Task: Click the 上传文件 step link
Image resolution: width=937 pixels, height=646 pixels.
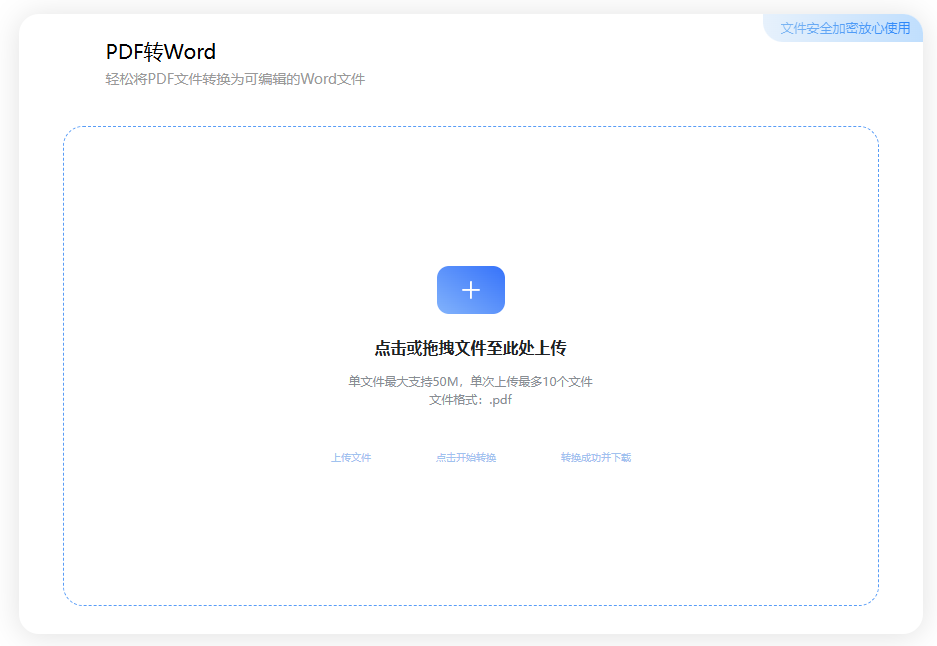Action: coord(350,457)
